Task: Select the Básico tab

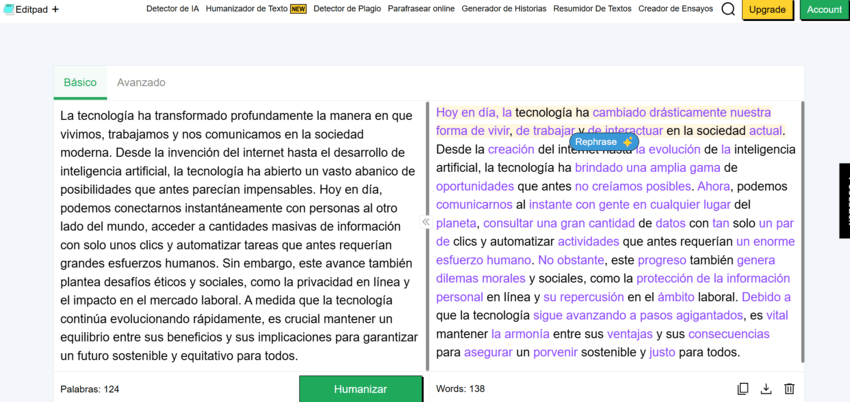Action: (80, 83)
